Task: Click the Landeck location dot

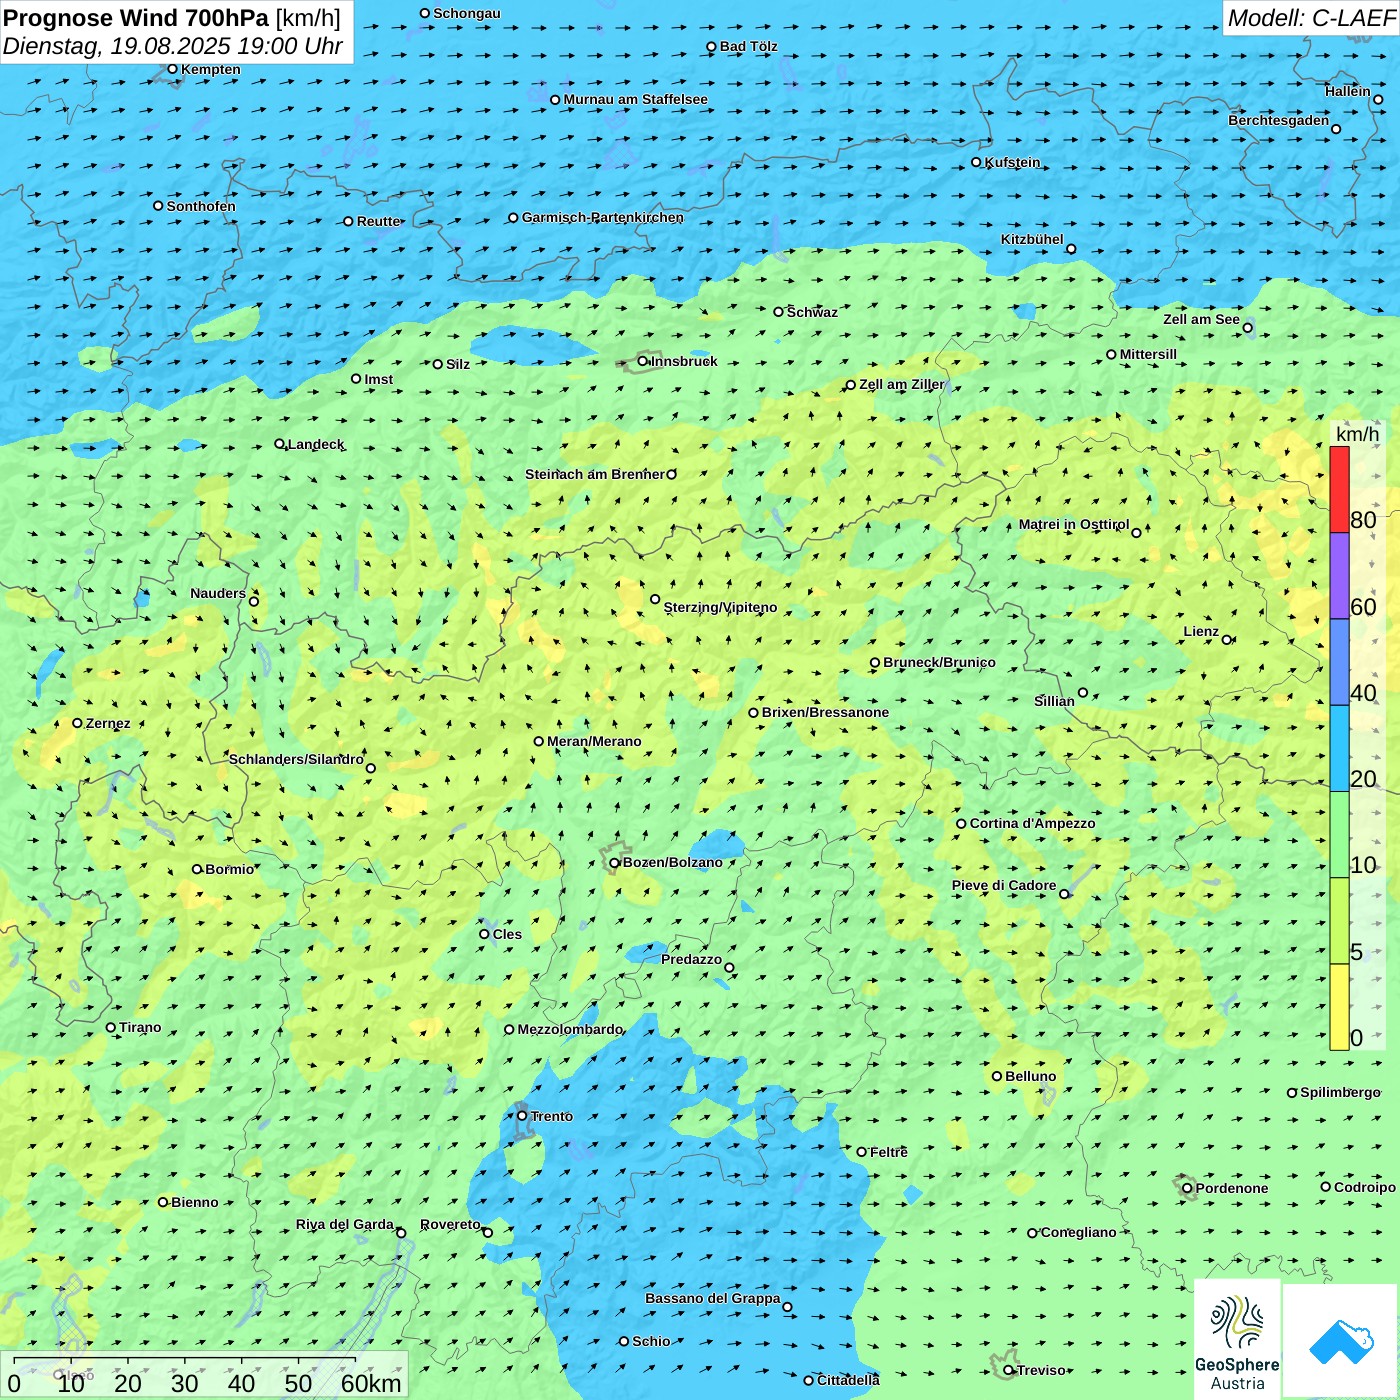Action: pyautogui.click(x=280, y=444)
